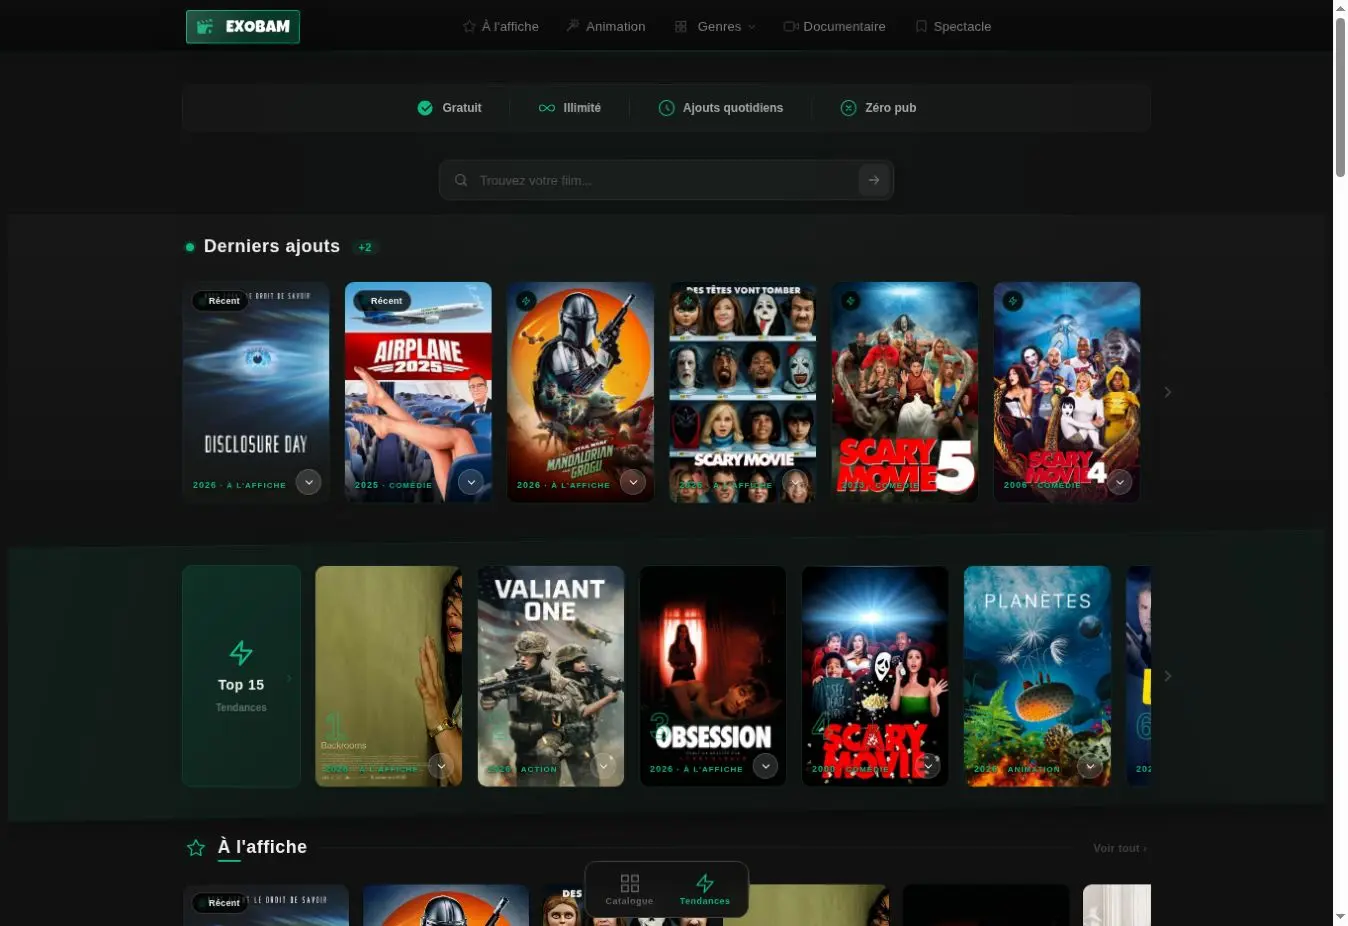This screenshot has height=926, width=1348.
Task: Click the search arrow submit button
Action: [x=874, y=180]
